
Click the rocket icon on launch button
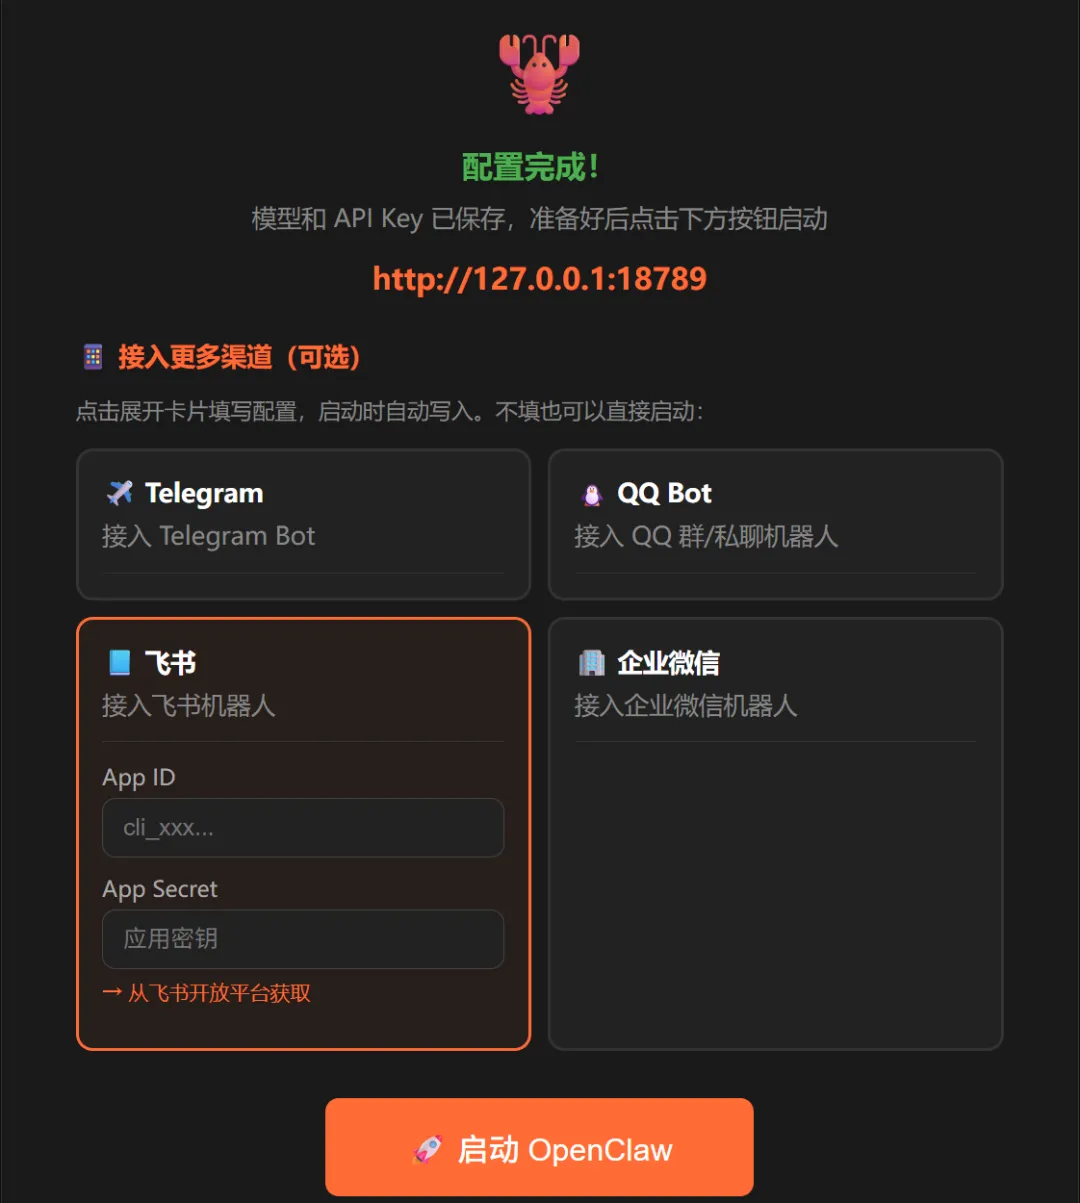pos(427,1150)
